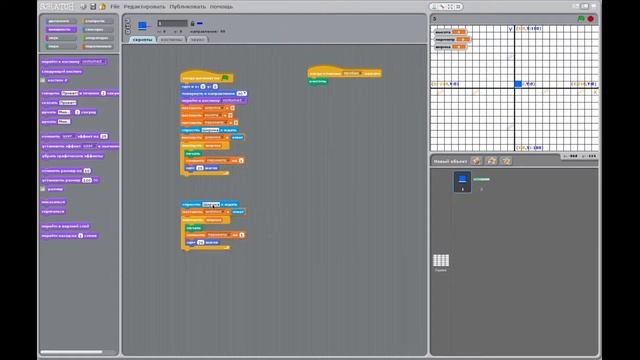
Task: Switch to small stage view mode
Action: (576, 6)
